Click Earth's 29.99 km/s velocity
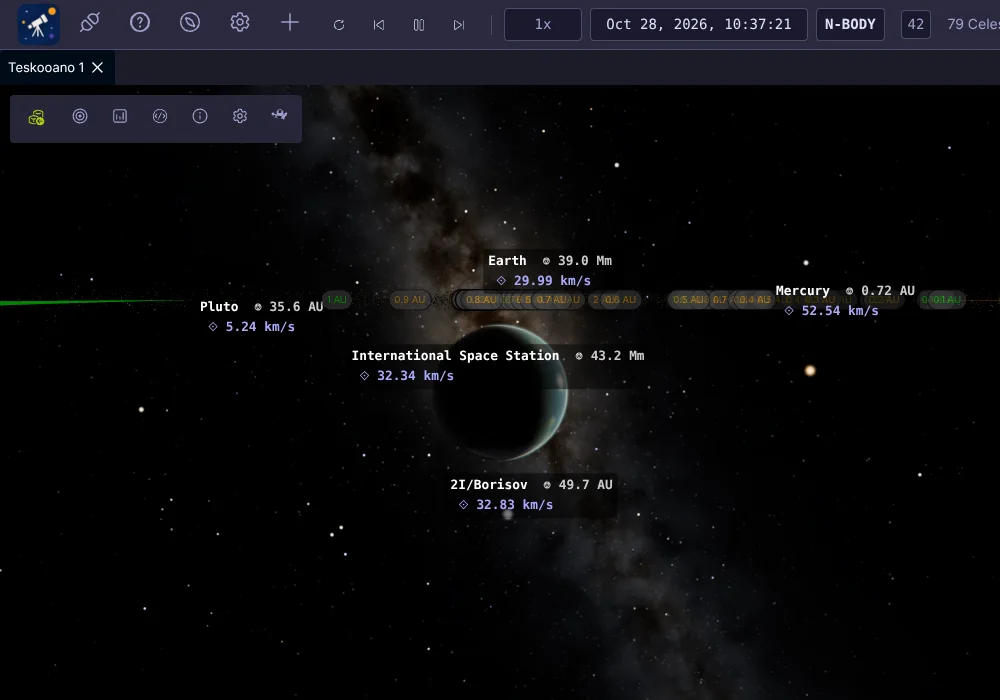The width and height of the screenshot is (1000, 700). [552, 281]
